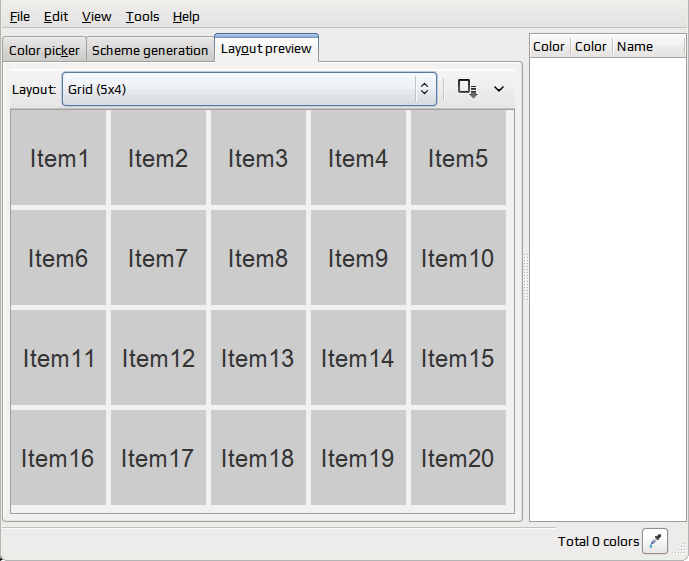Open the Layout combo box set to Grid (5x4)
The image size is (689, 561).
249,89
